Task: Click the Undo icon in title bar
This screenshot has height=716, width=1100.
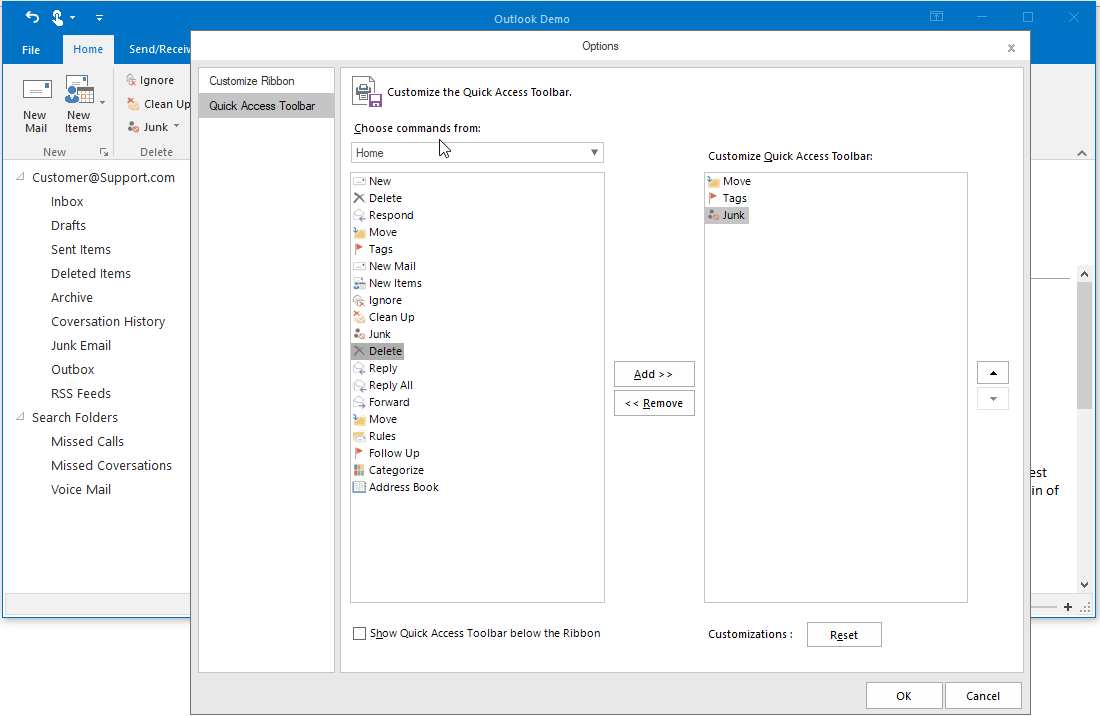Action: point(32,17)
